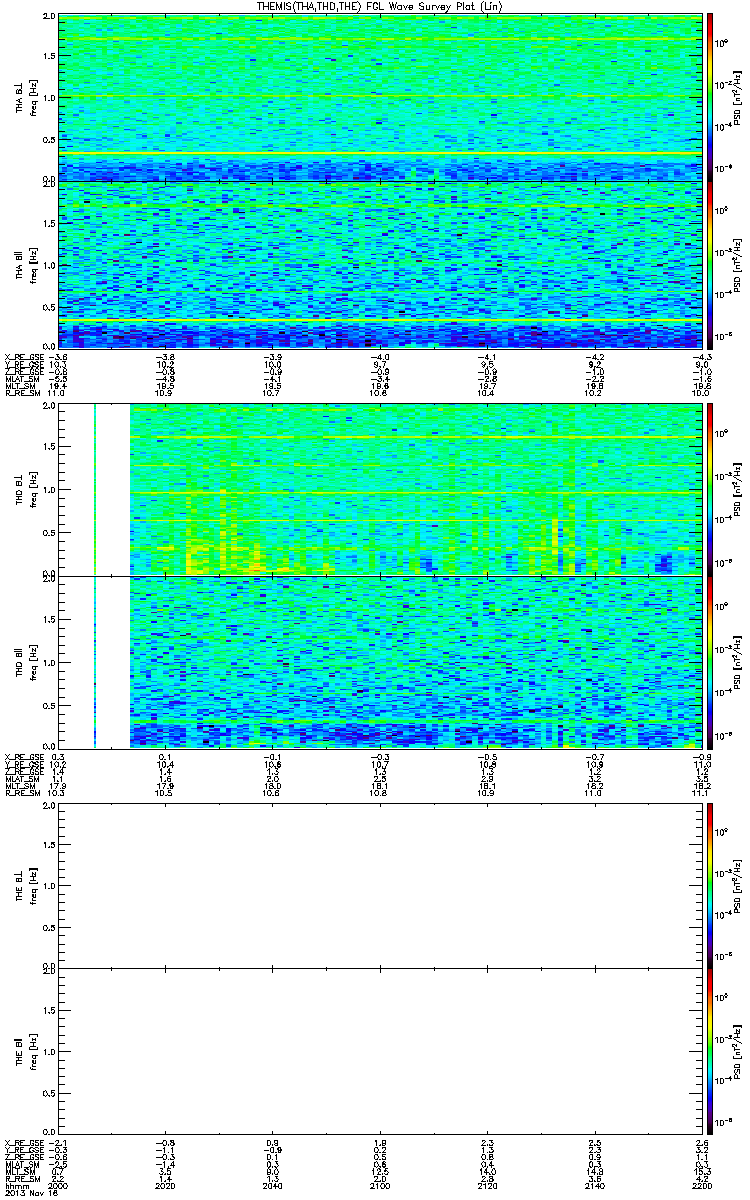This screenshot has width=750, height=1200.
Task: Click the PSD [nT²/Hz] label beside the THA B⊥ color bar
Action: coord(737,97)
